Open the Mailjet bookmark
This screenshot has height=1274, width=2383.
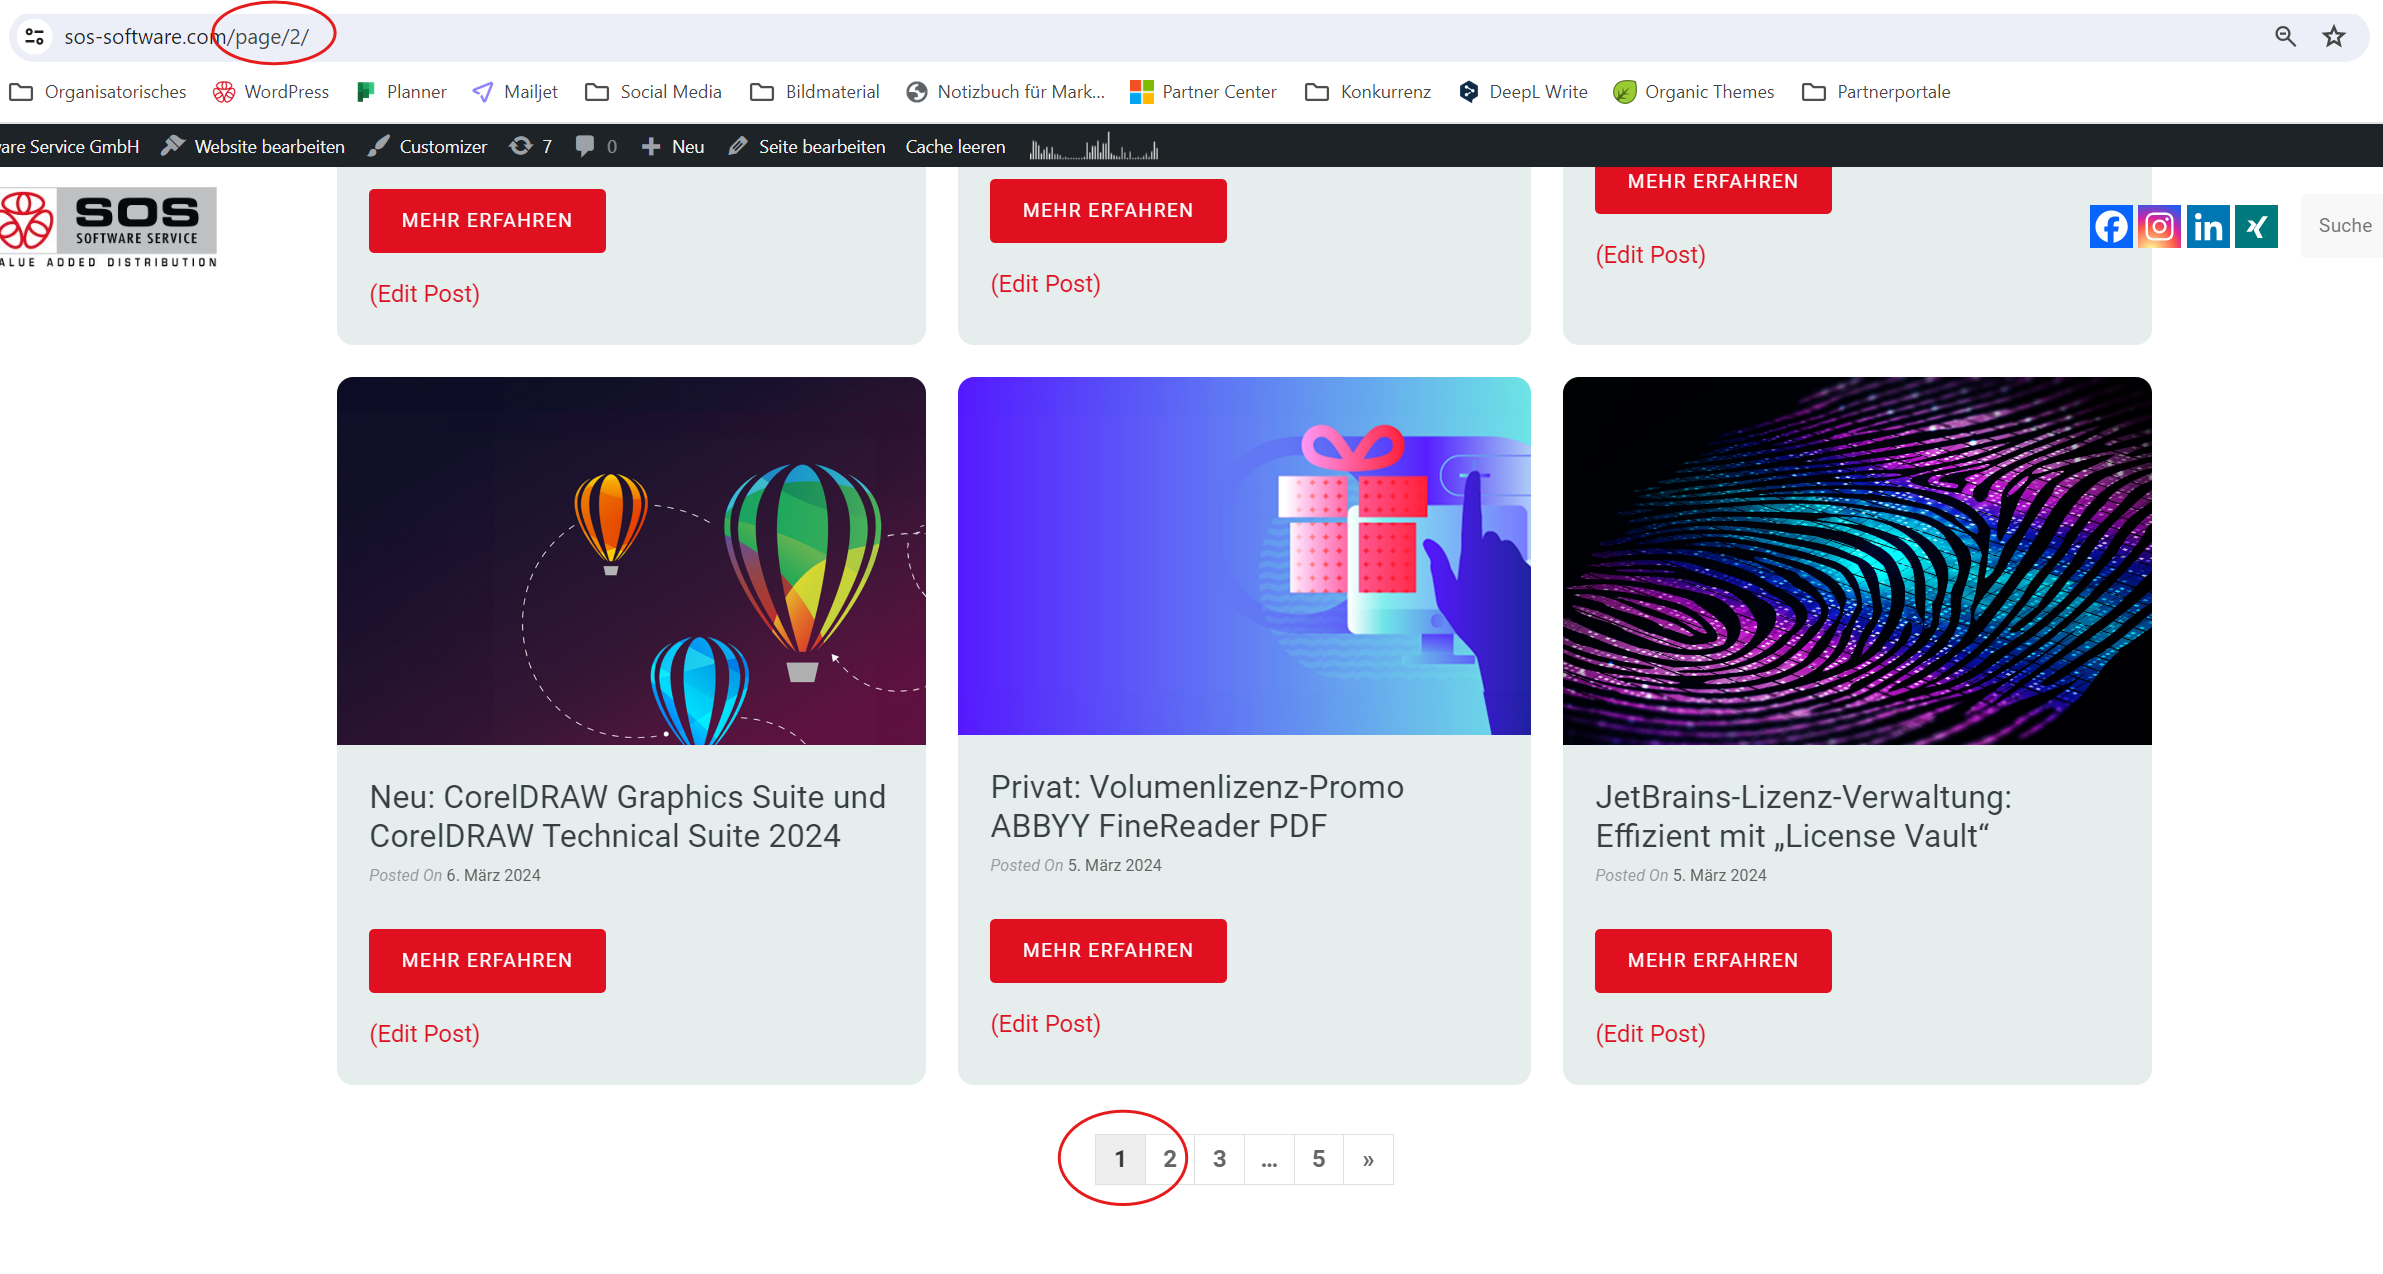[x=515, y=92]
